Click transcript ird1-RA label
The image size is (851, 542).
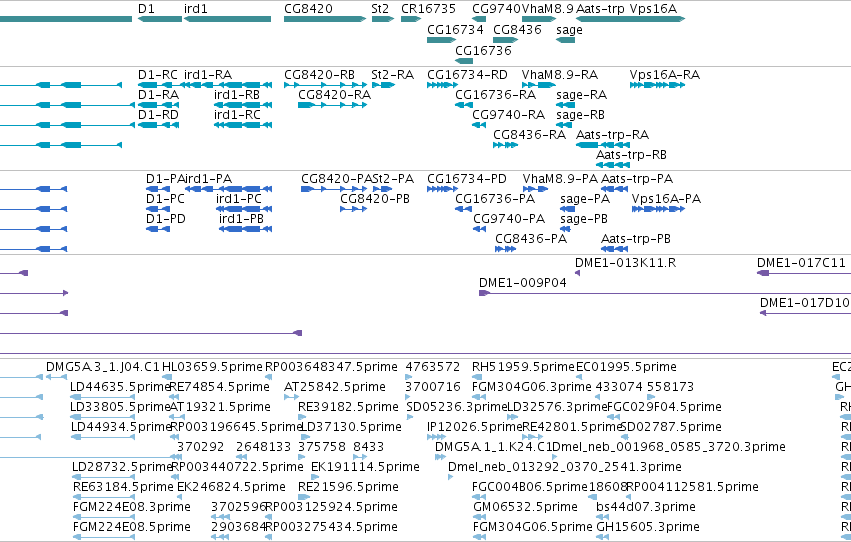208,74
